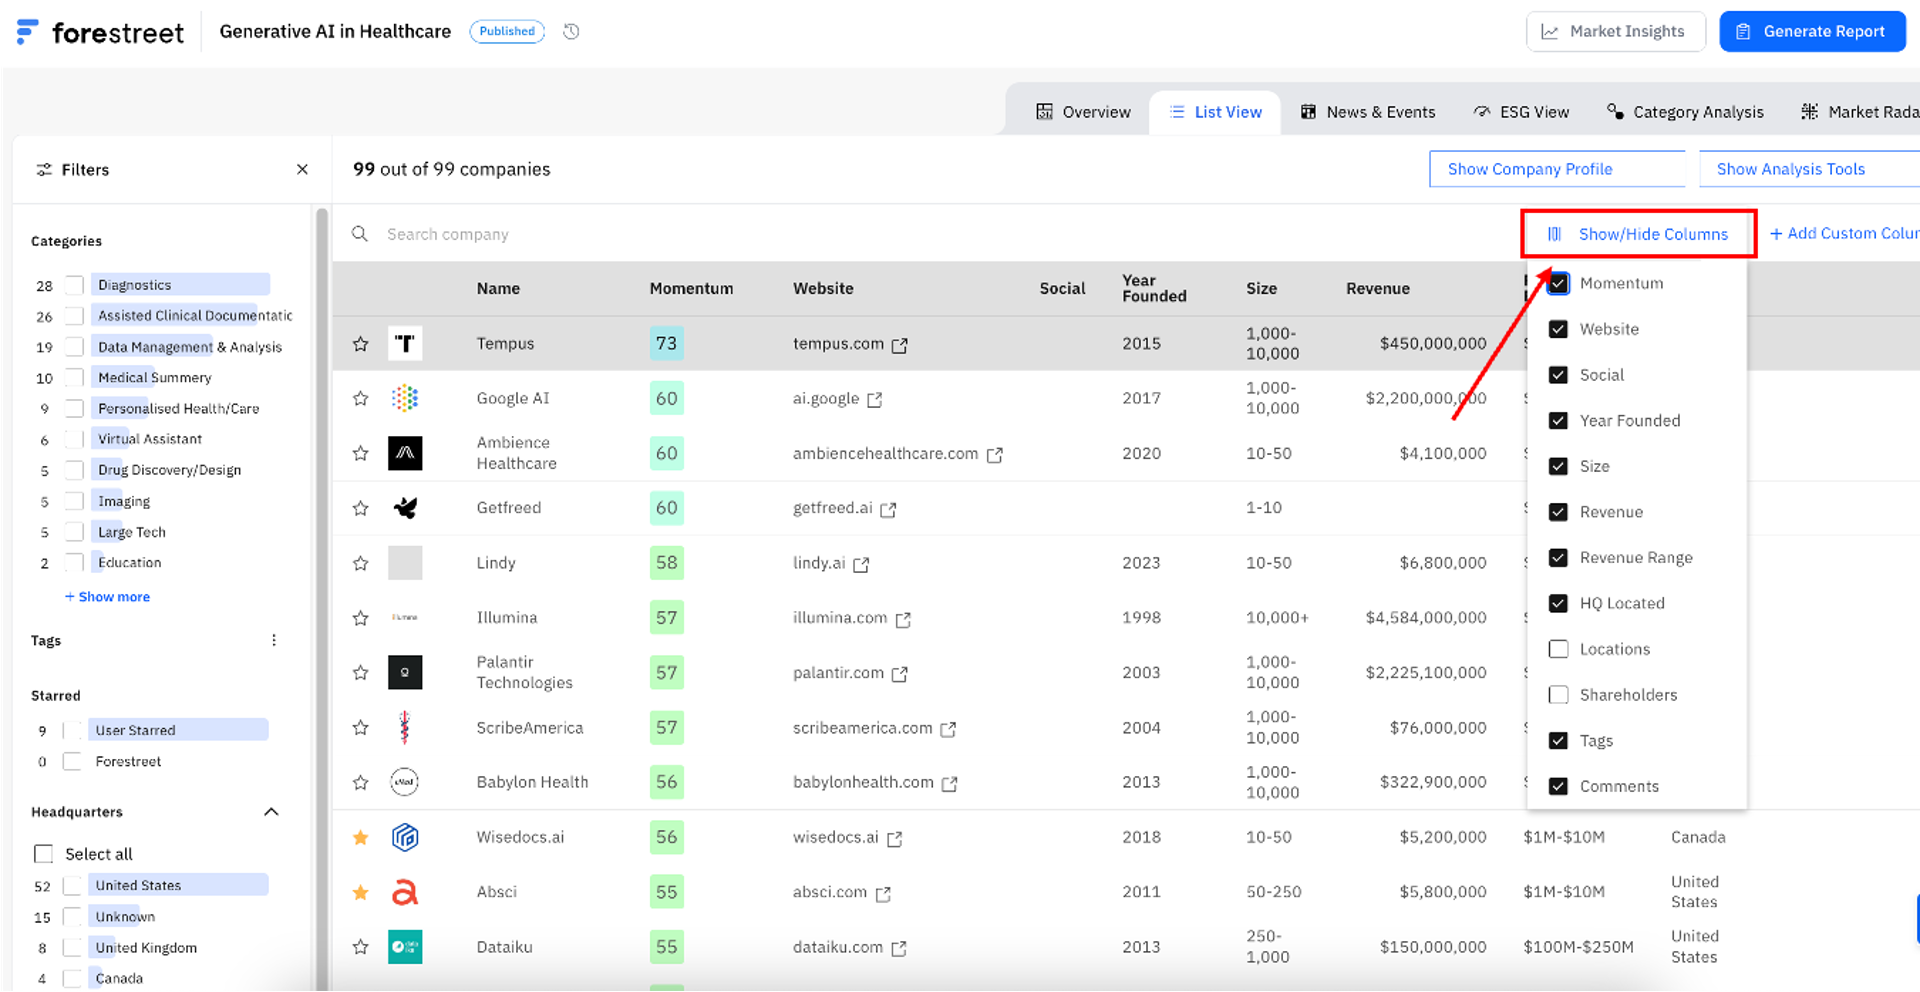Open ESG View tab
Image resolution: width=1920 pixels, height=992 pixels.
click(x=1521, y=112)
